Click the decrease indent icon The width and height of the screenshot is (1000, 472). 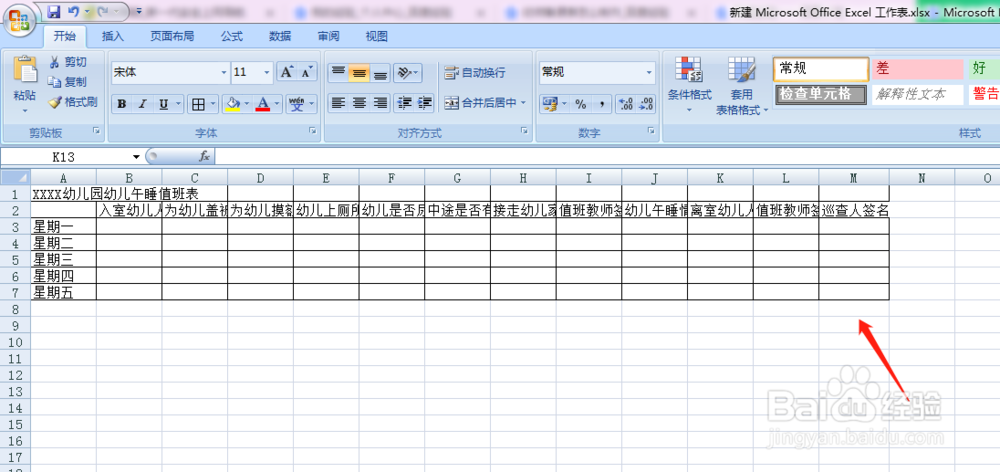pyautogui.click(x=403, y=103)
